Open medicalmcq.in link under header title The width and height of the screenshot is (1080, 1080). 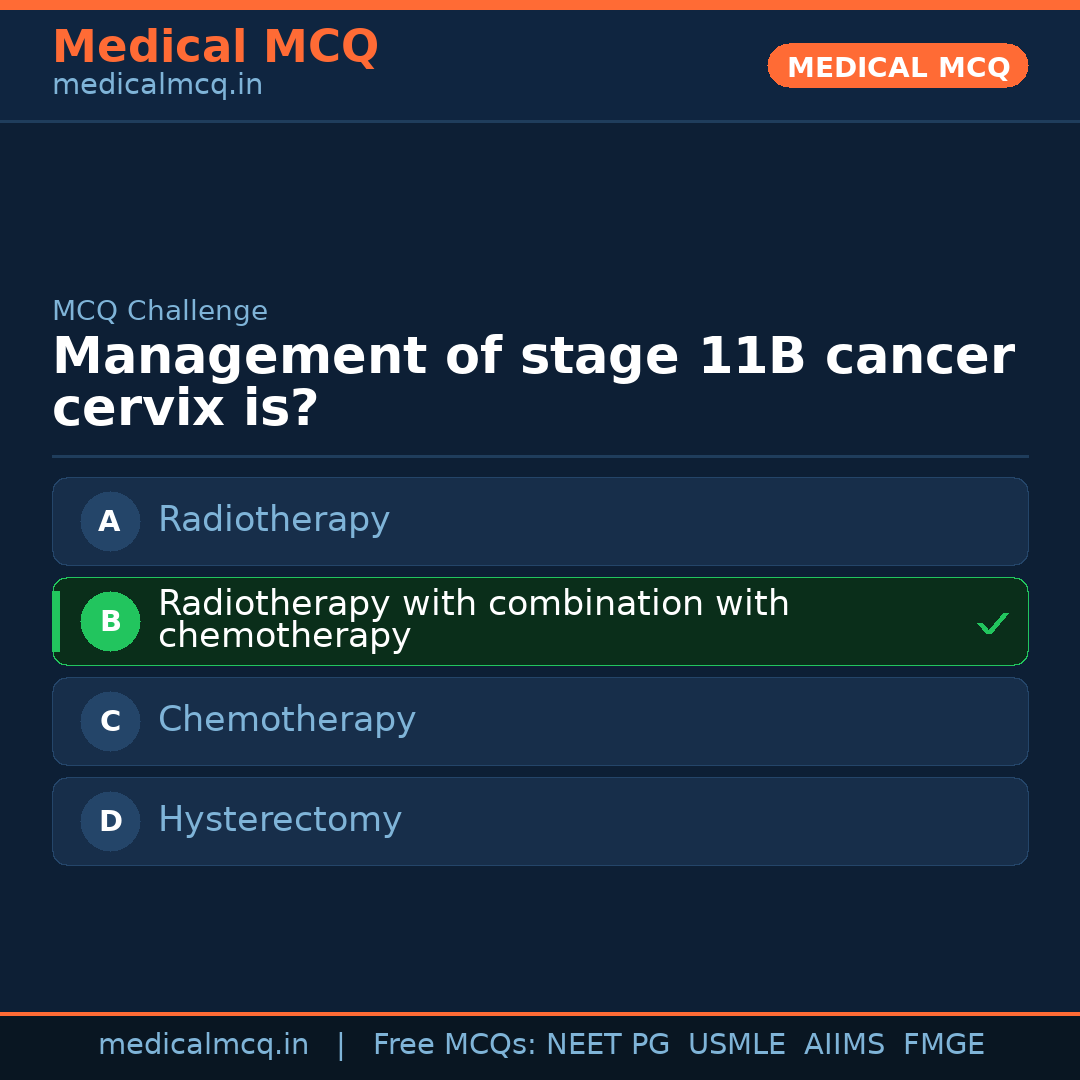[157, 86]
